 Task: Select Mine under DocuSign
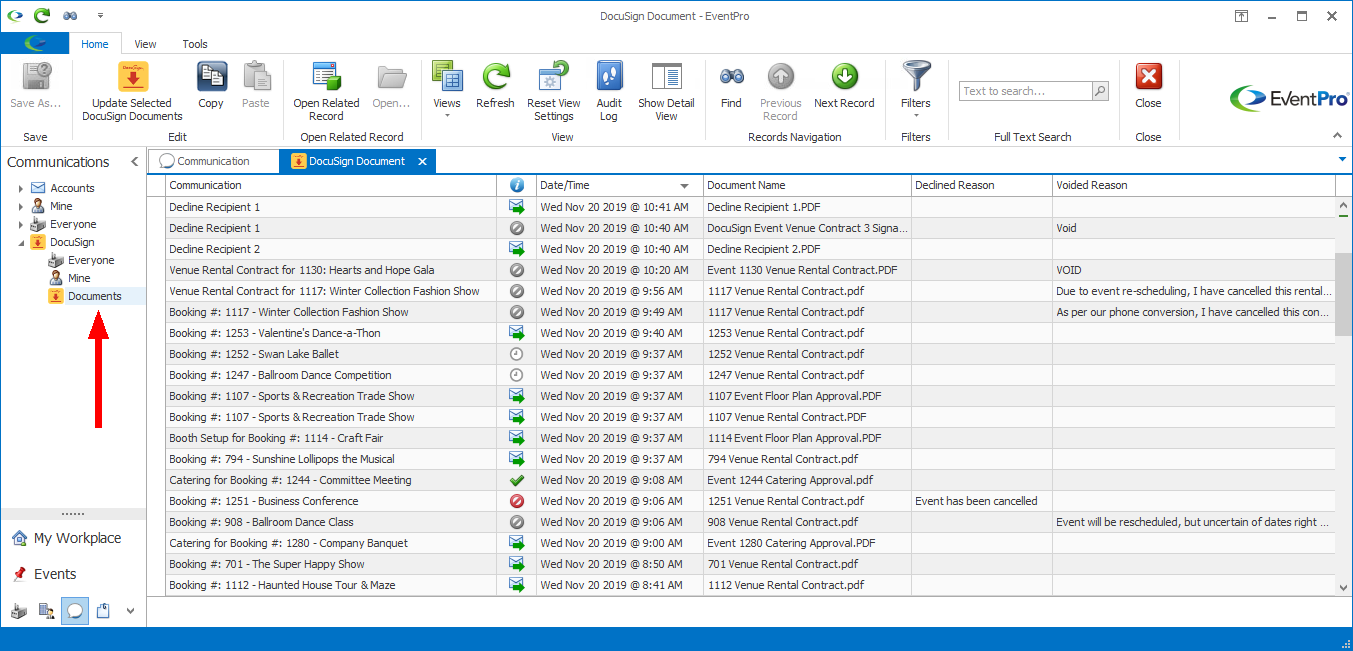[79, 278]
